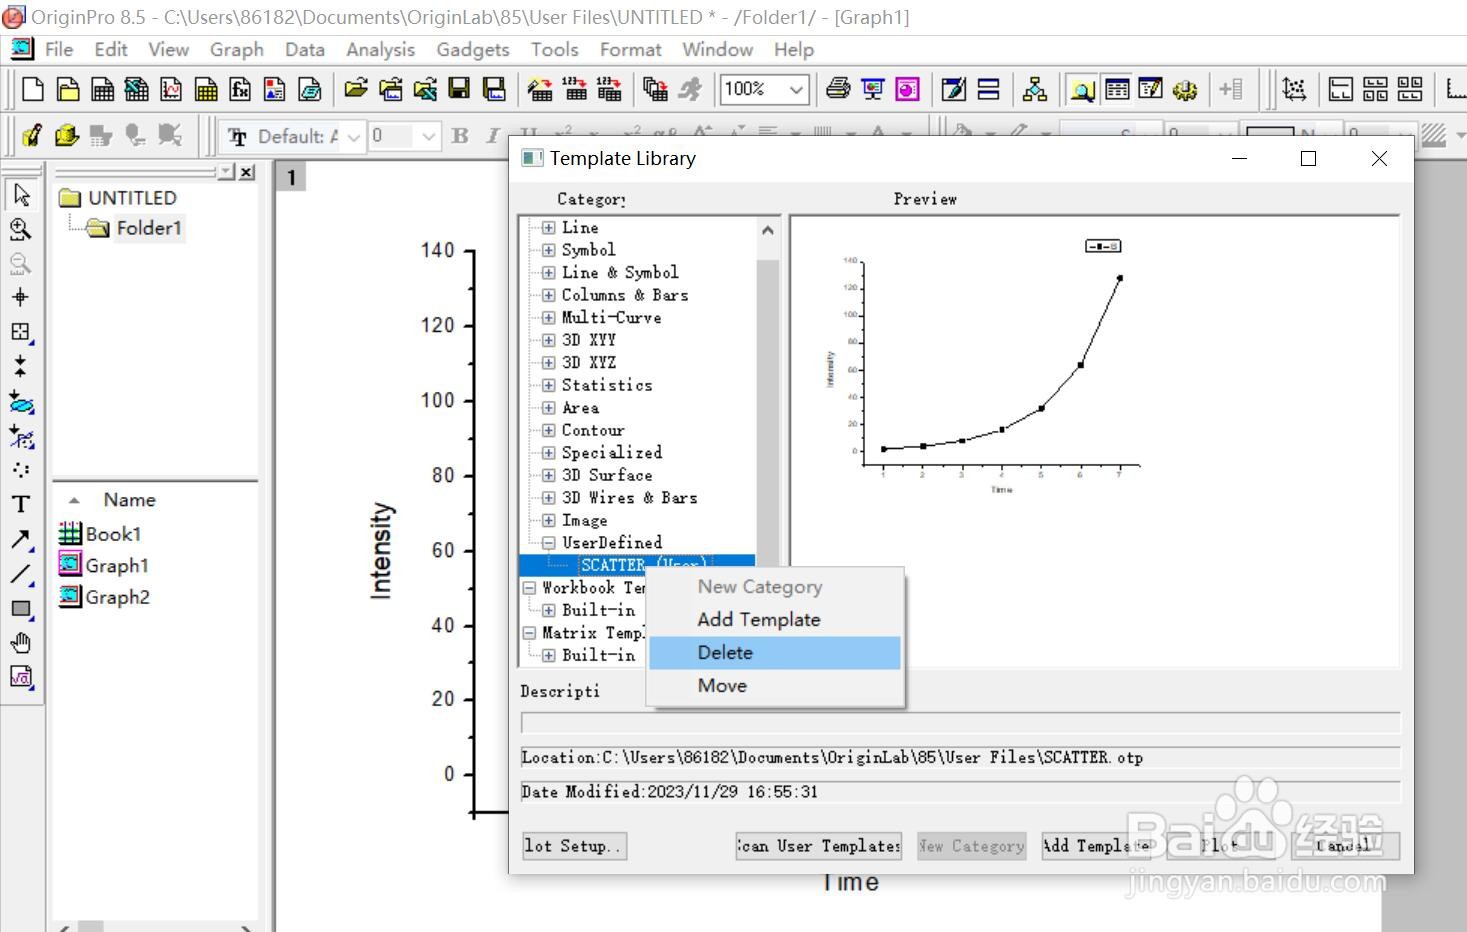Choose Move in the context menu
Viewport: 1467px width, 932px height.
[775, 686]
